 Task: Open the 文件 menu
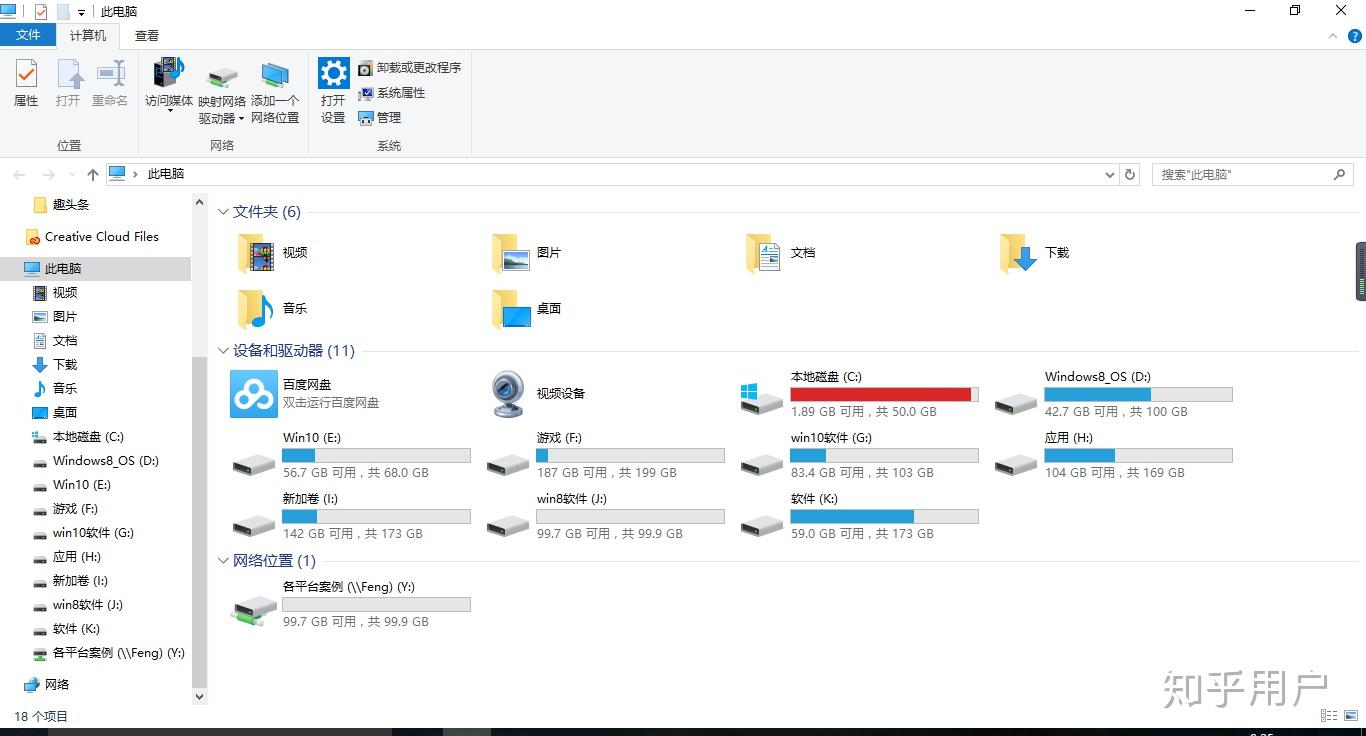(28, 34)
